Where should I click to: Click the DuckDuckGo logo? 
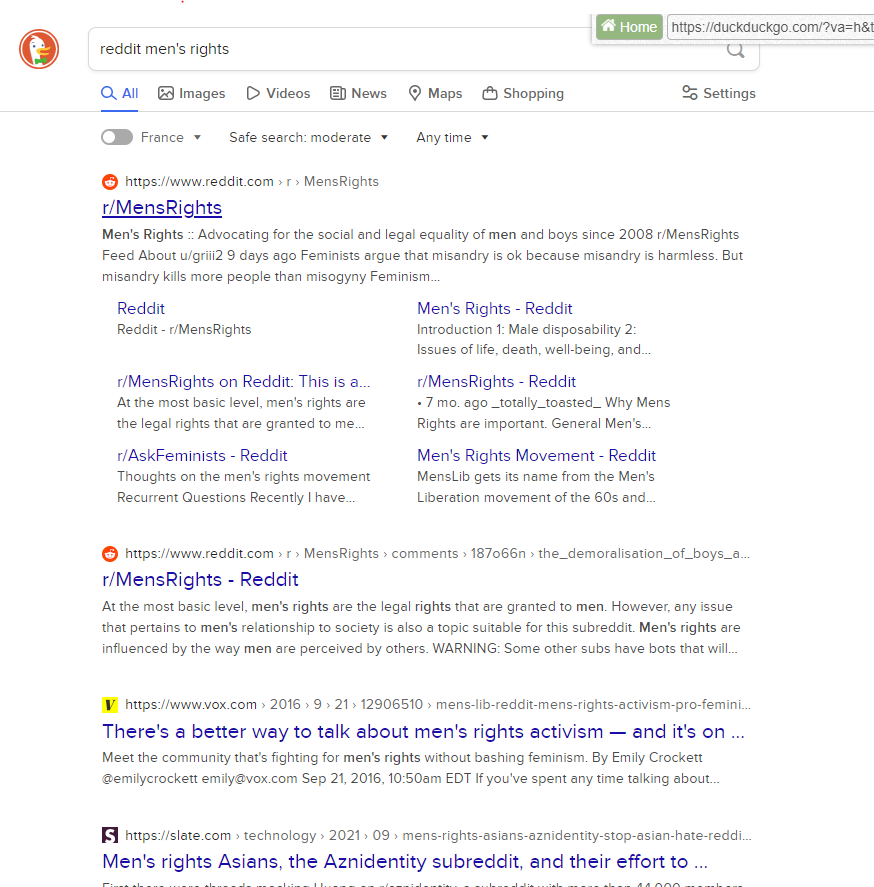click(x=39, y=49)
